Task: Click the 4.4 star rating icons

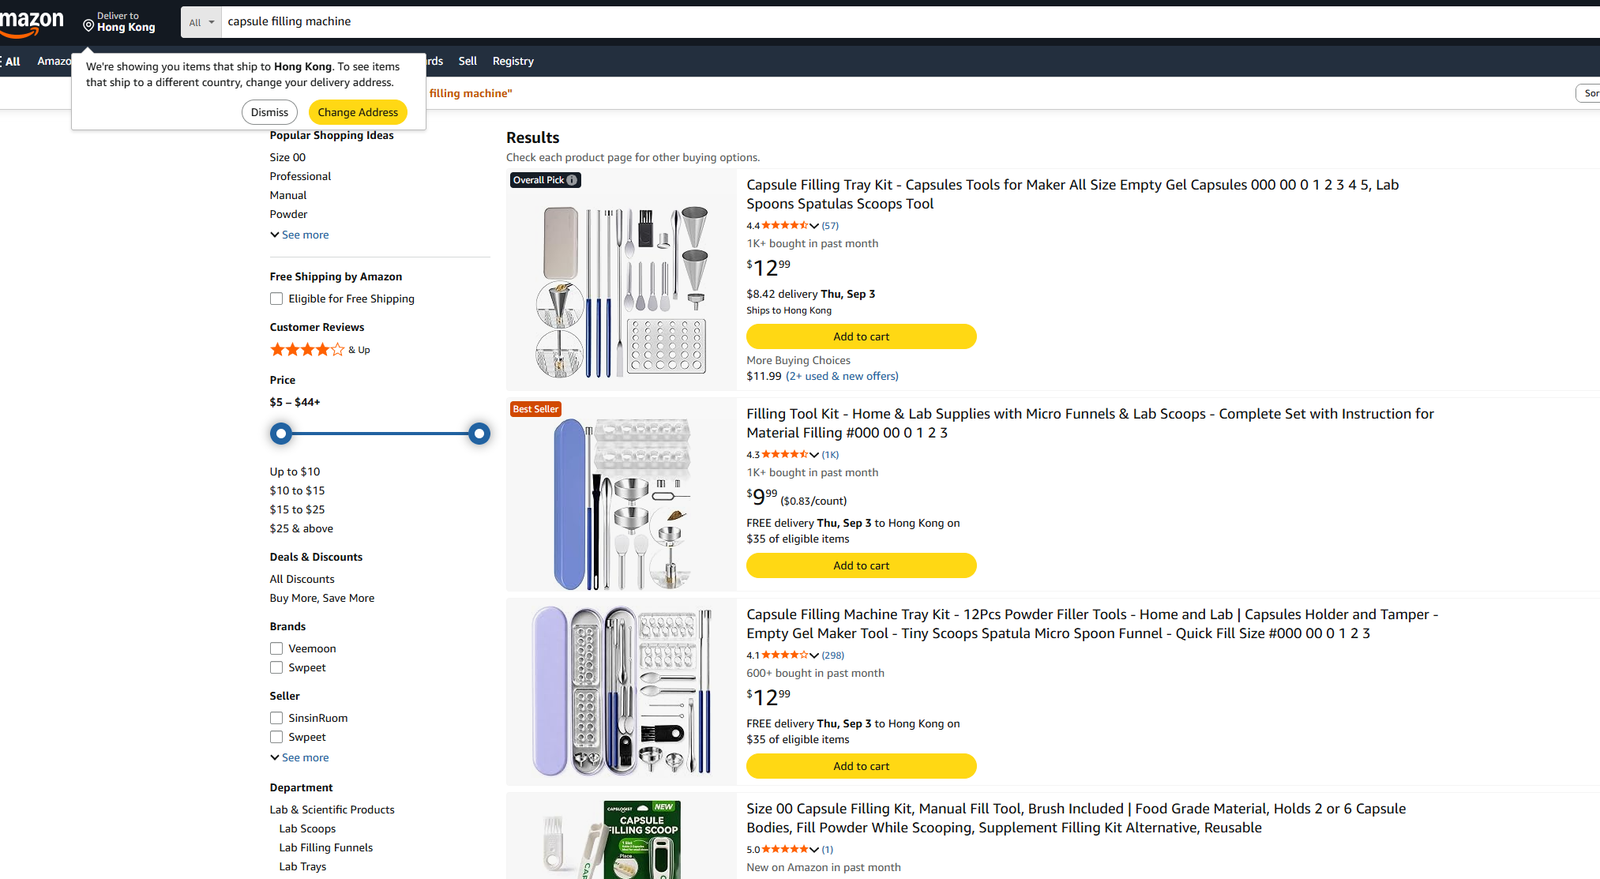Action: pos(785,226)
